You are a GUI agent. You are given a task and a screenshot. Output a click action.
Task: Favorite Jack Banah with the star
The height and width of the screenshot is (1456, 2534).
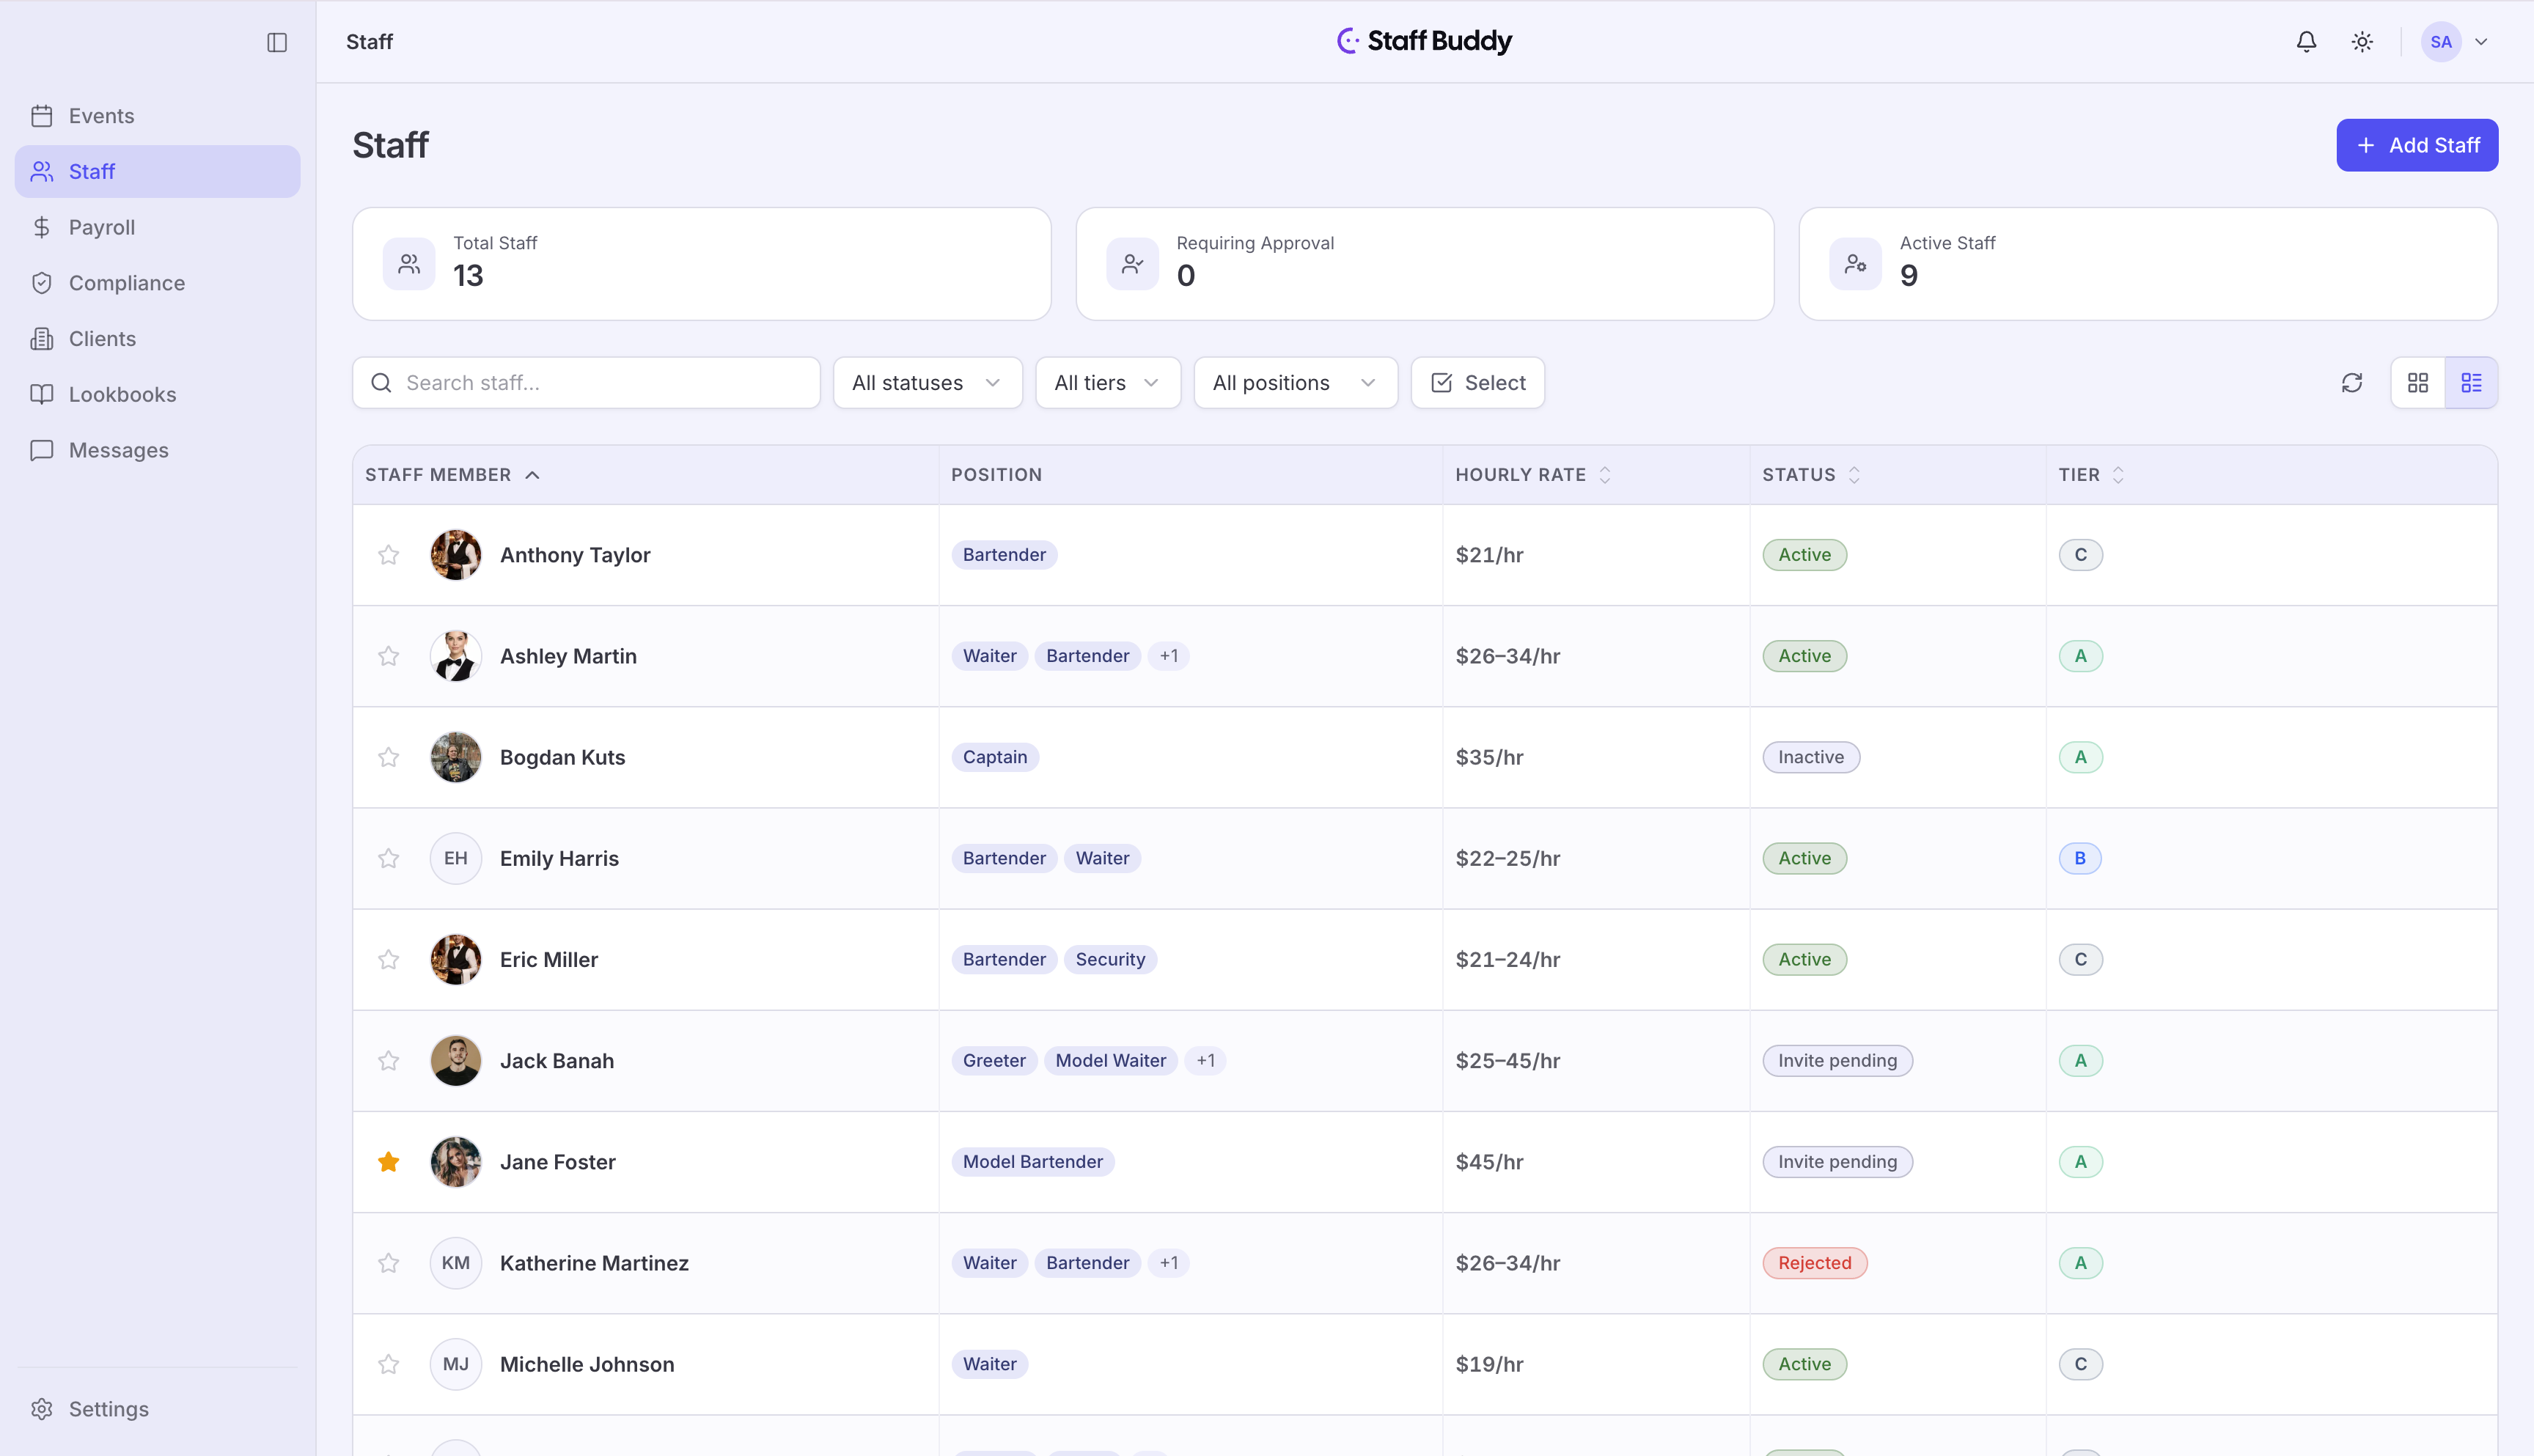click(389, 1060)
